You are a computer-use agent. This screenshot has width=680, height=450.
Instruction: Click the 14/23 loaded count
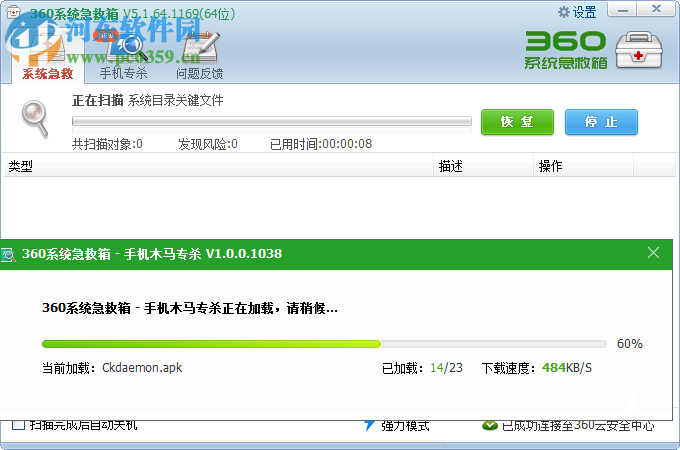(x=446, y=368)
